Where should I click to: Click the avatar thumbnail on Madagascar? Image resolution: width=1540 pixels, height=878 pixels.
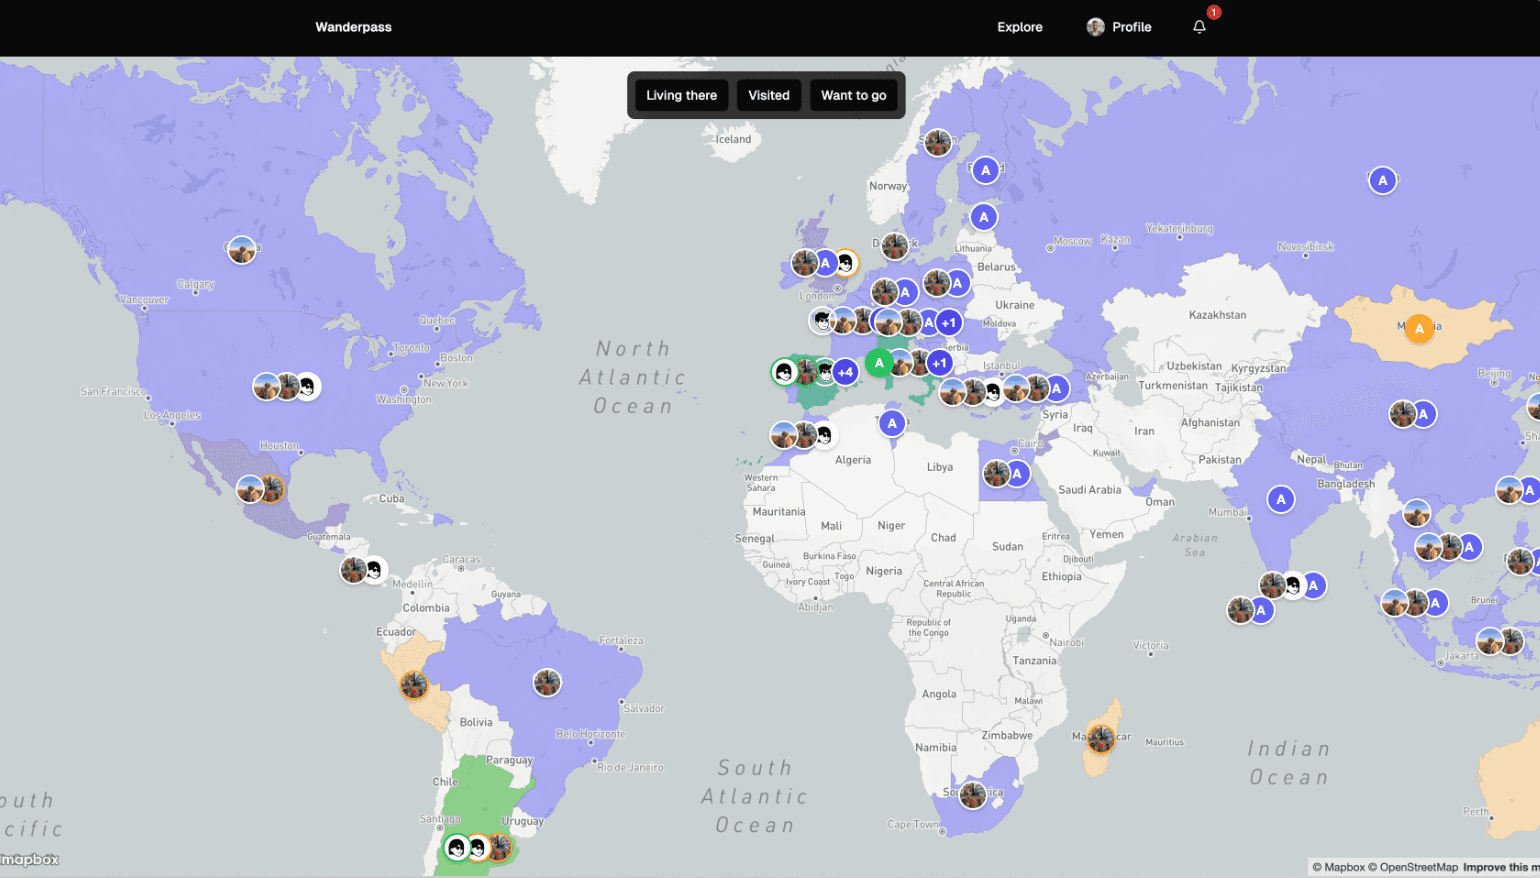pos(1101,740)
